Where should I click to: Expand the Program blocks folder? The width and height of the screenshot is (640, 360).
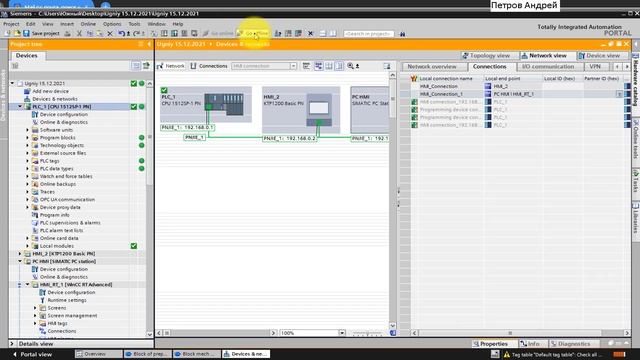click(x=27, y=138)
